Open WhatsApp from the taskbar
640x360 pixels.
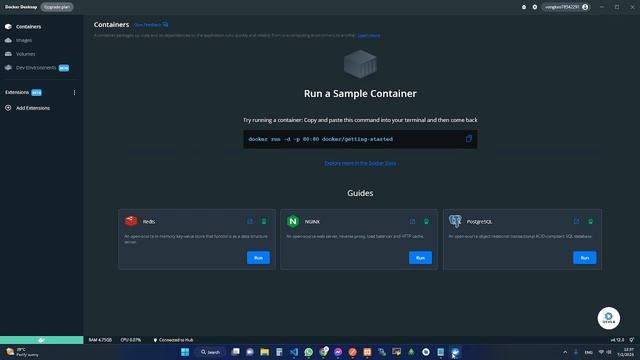309,352
